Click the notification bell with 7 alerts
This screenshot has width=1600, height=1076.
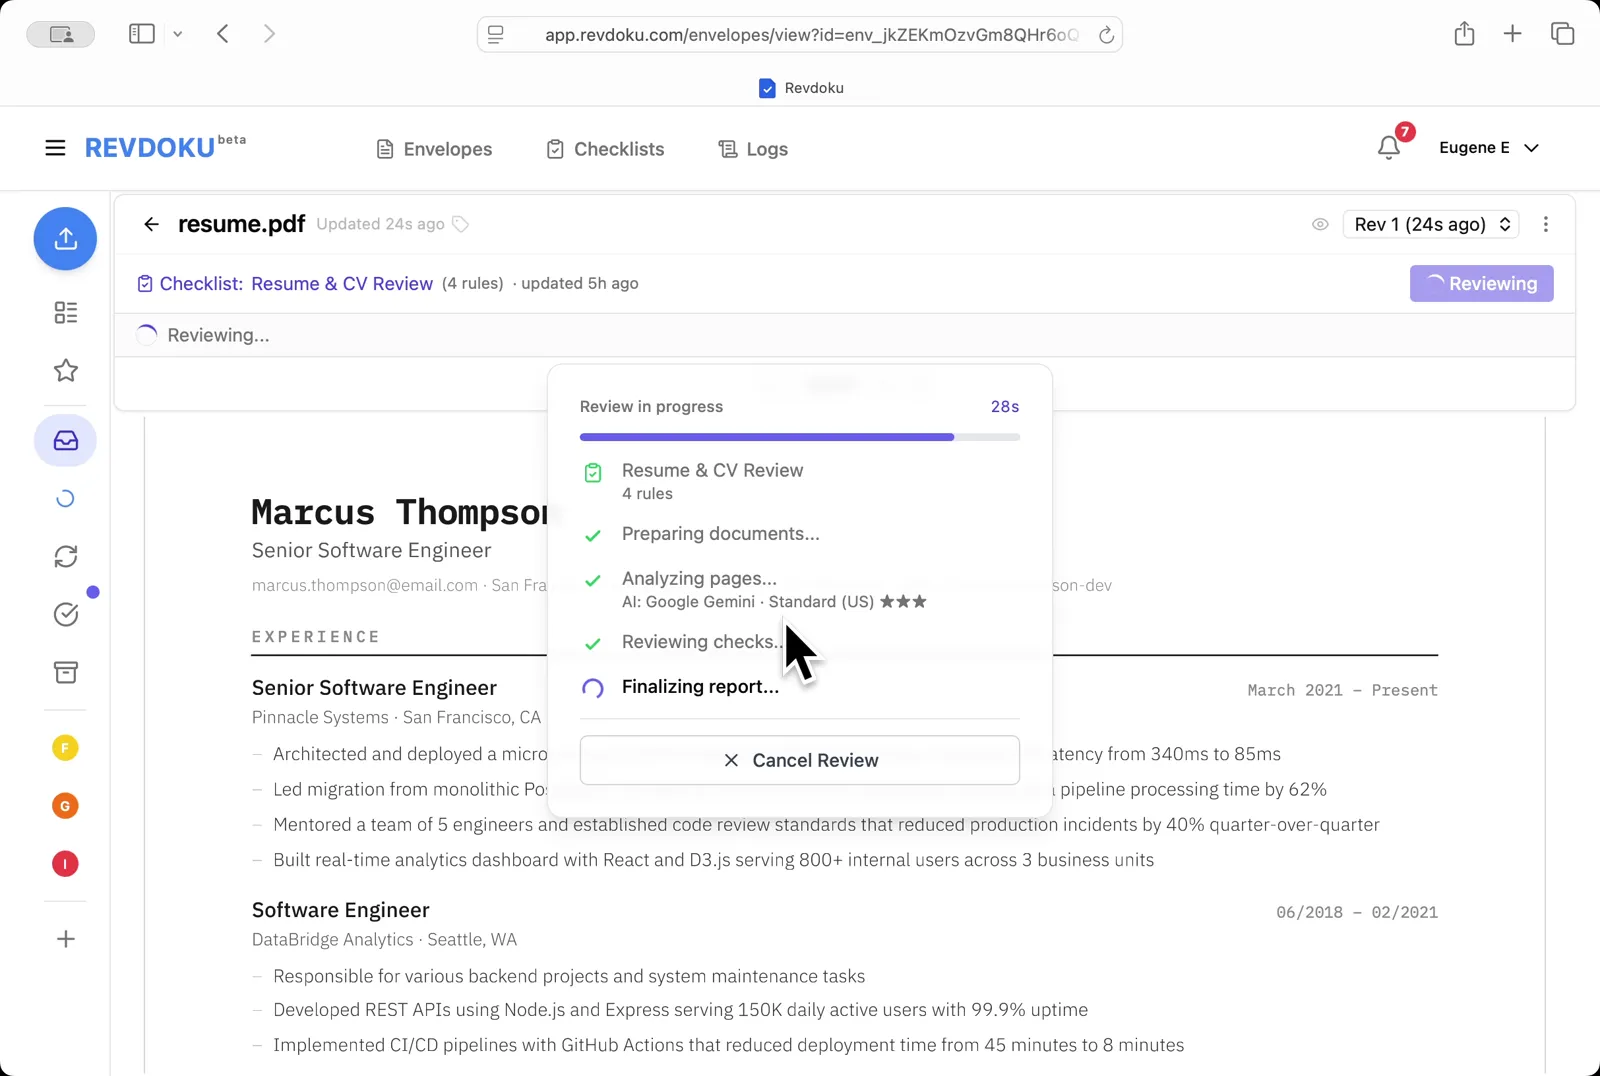click(x=1388, y=147)
